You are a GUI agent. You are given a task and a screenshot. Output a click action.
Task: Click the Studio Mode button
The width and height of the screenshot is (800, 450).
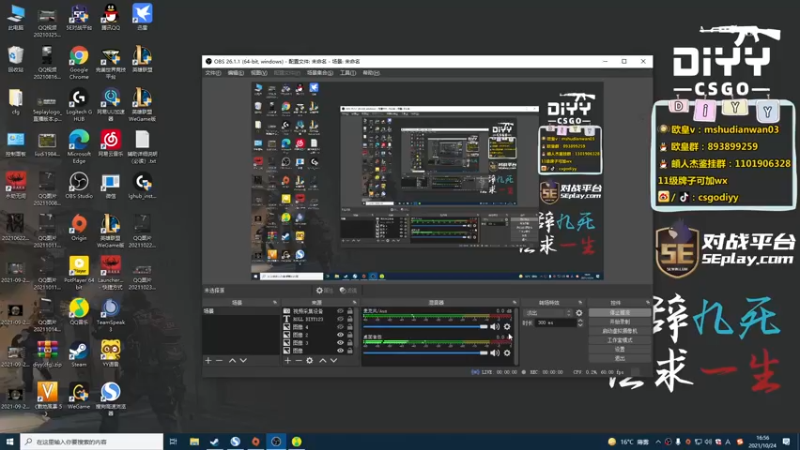click(619, 340)
